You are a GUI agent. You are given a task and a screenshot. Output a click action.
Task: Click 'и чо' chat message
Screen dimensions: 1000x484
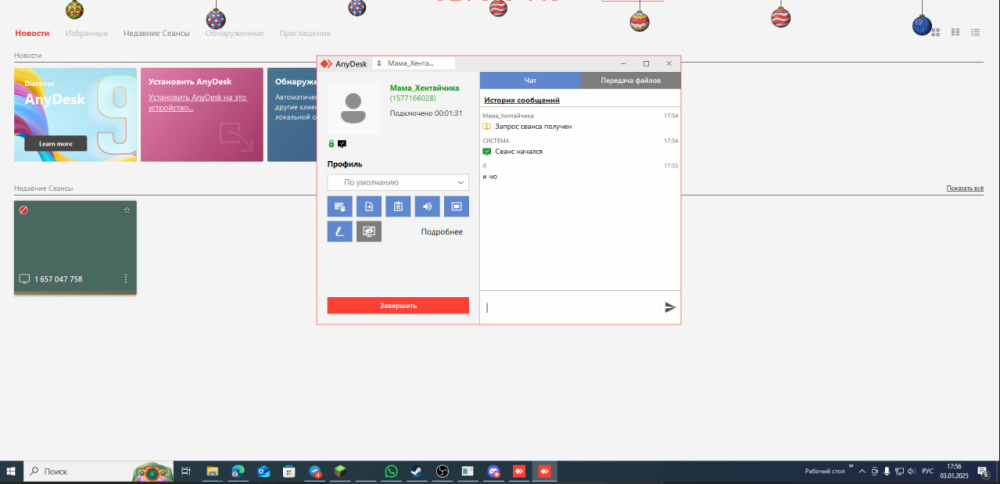coord(490,177)
